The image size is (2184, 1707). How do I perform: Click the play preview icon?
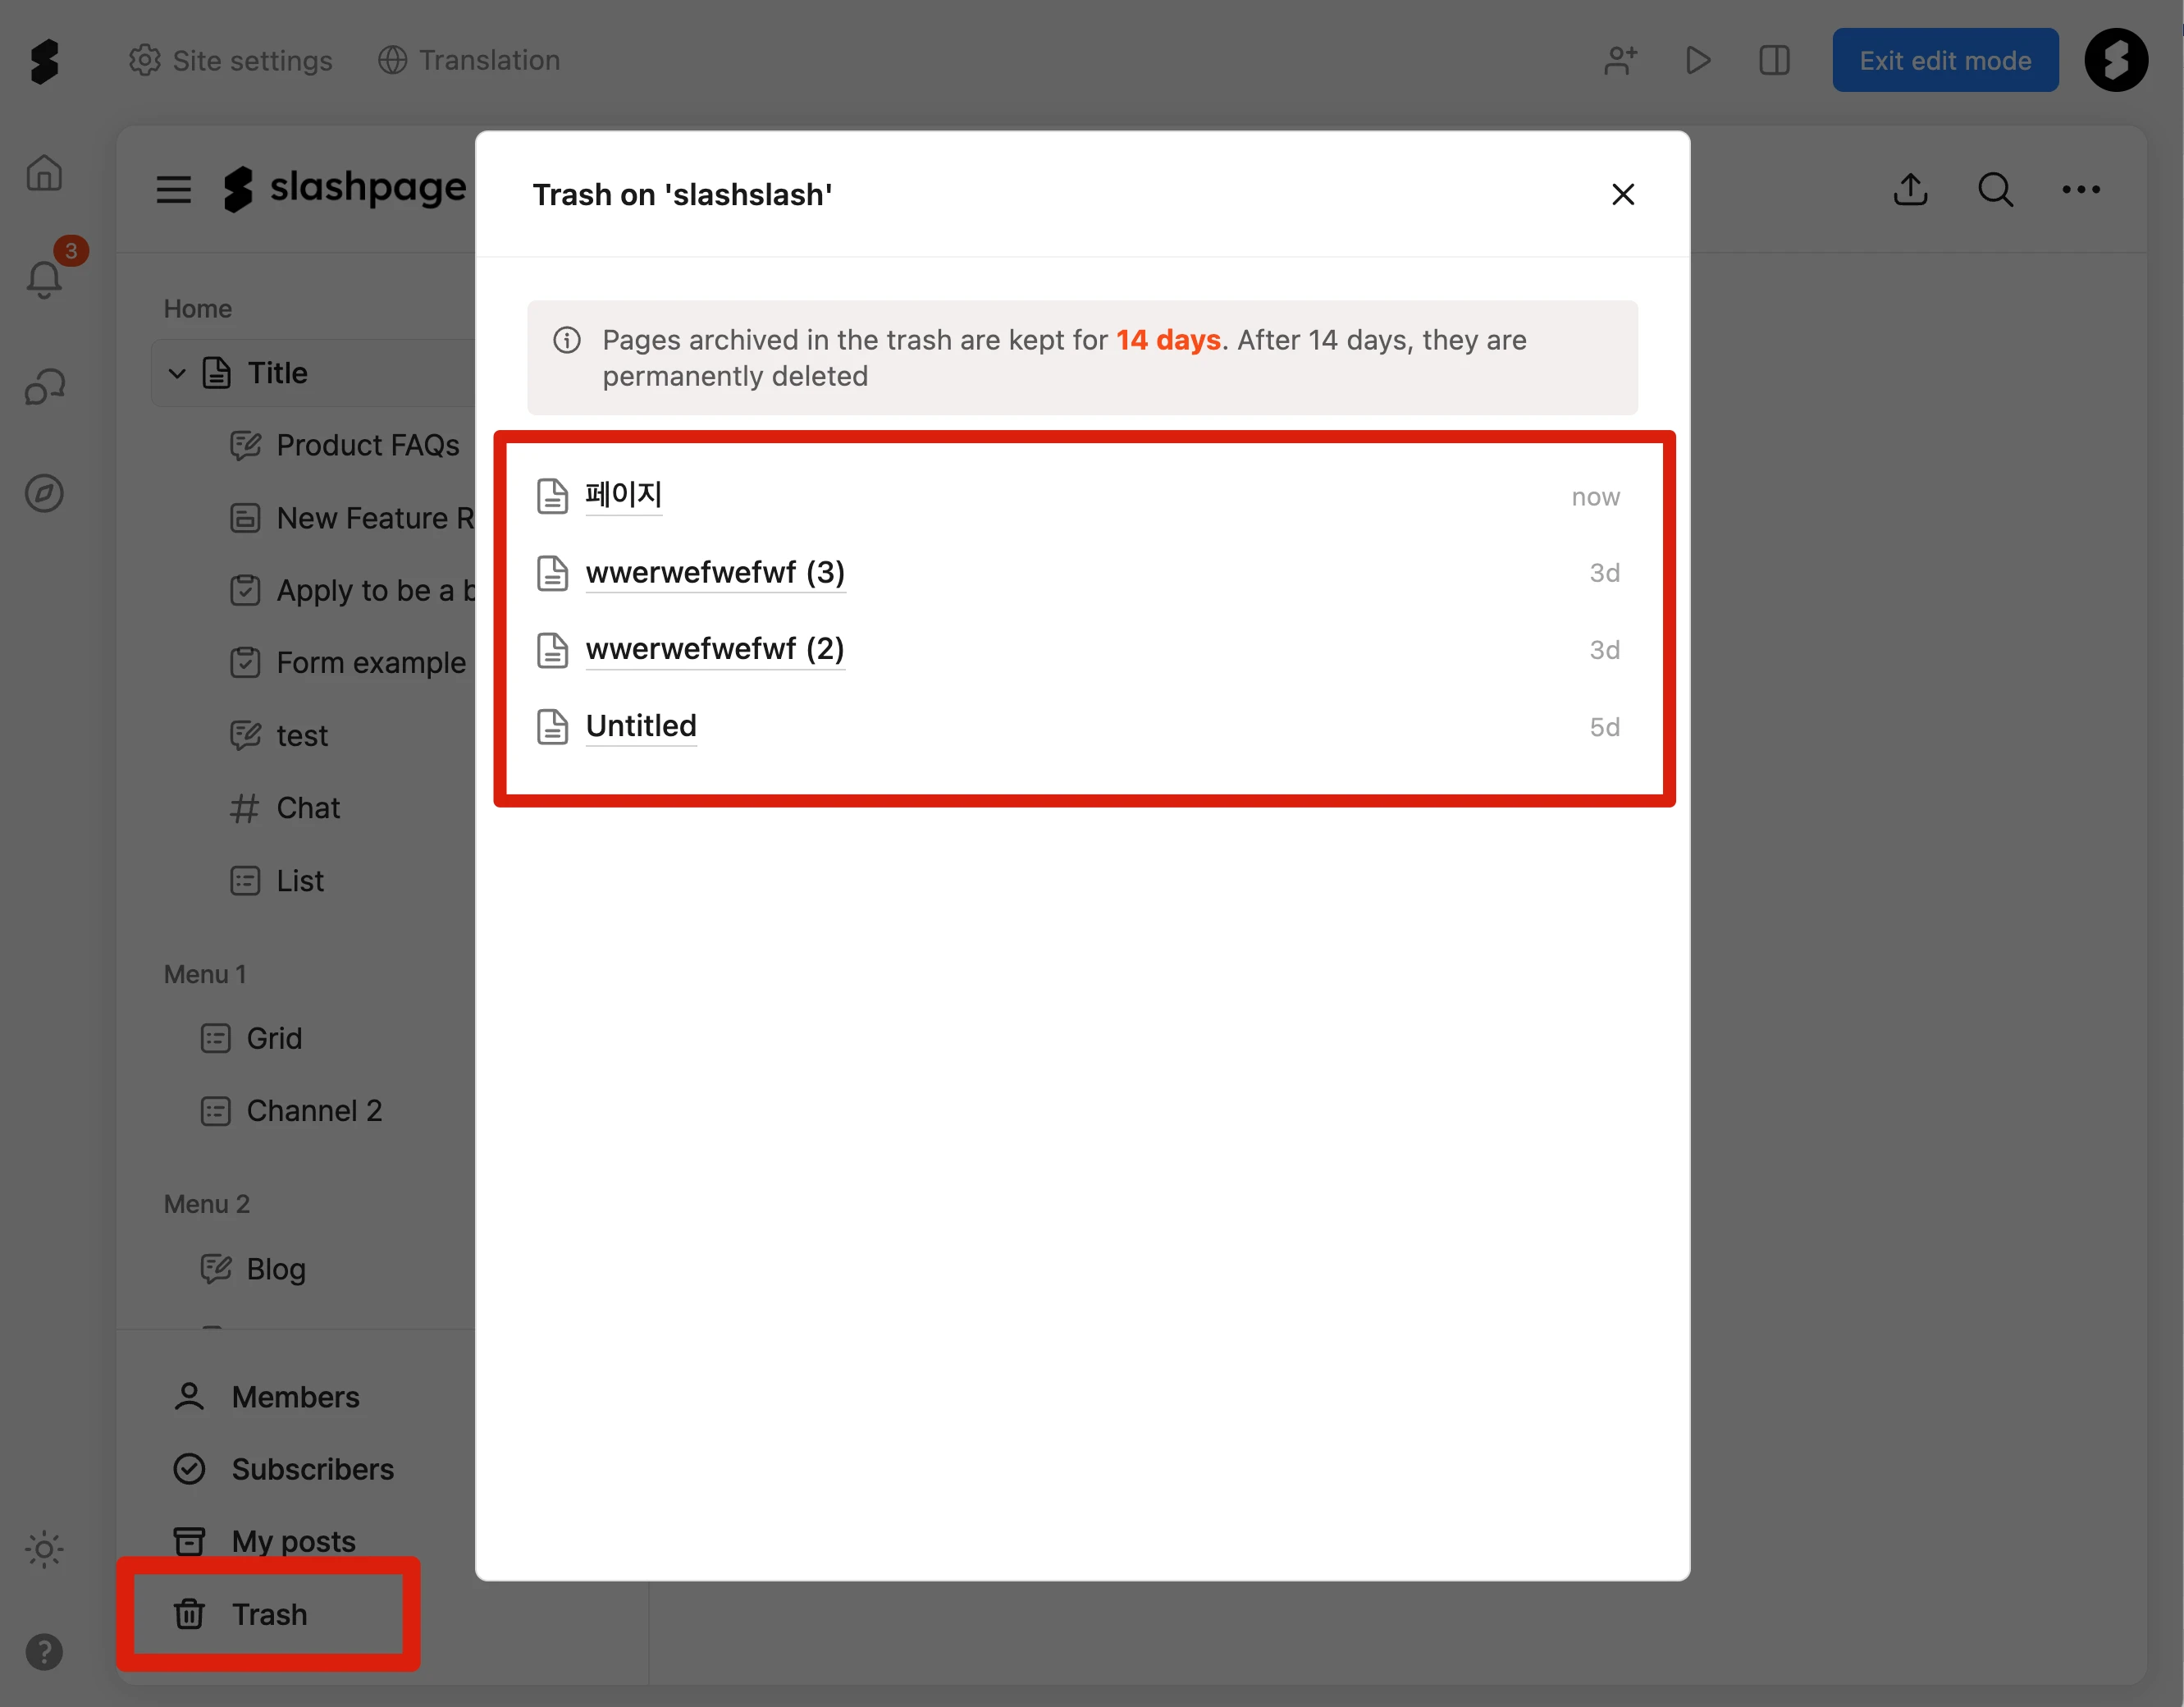pos(1697,60)
